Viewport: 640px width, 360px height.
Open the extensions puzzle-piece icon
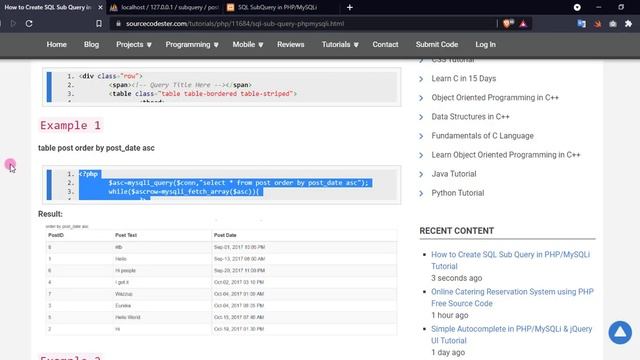point(629,24)
